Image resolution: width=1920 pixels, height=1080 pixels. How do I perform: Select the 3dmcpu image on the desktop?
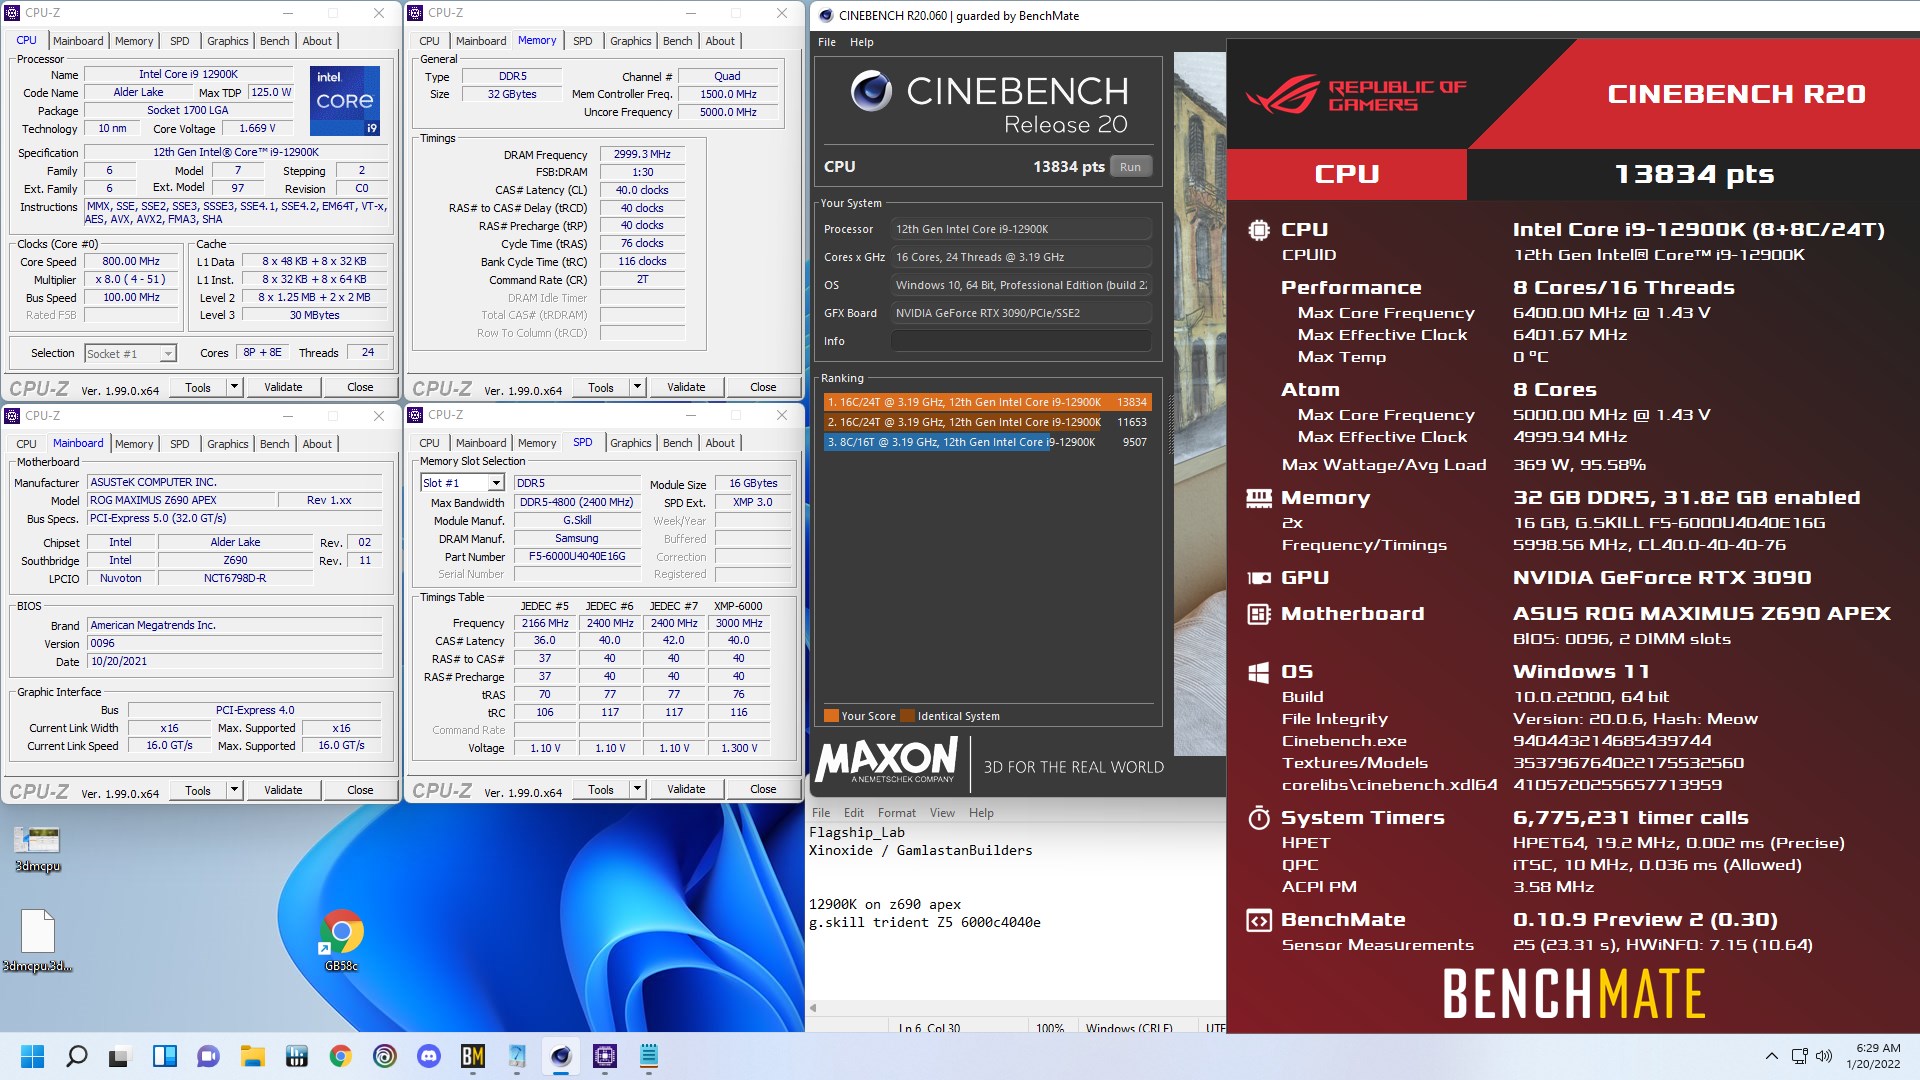click(38, 849)
